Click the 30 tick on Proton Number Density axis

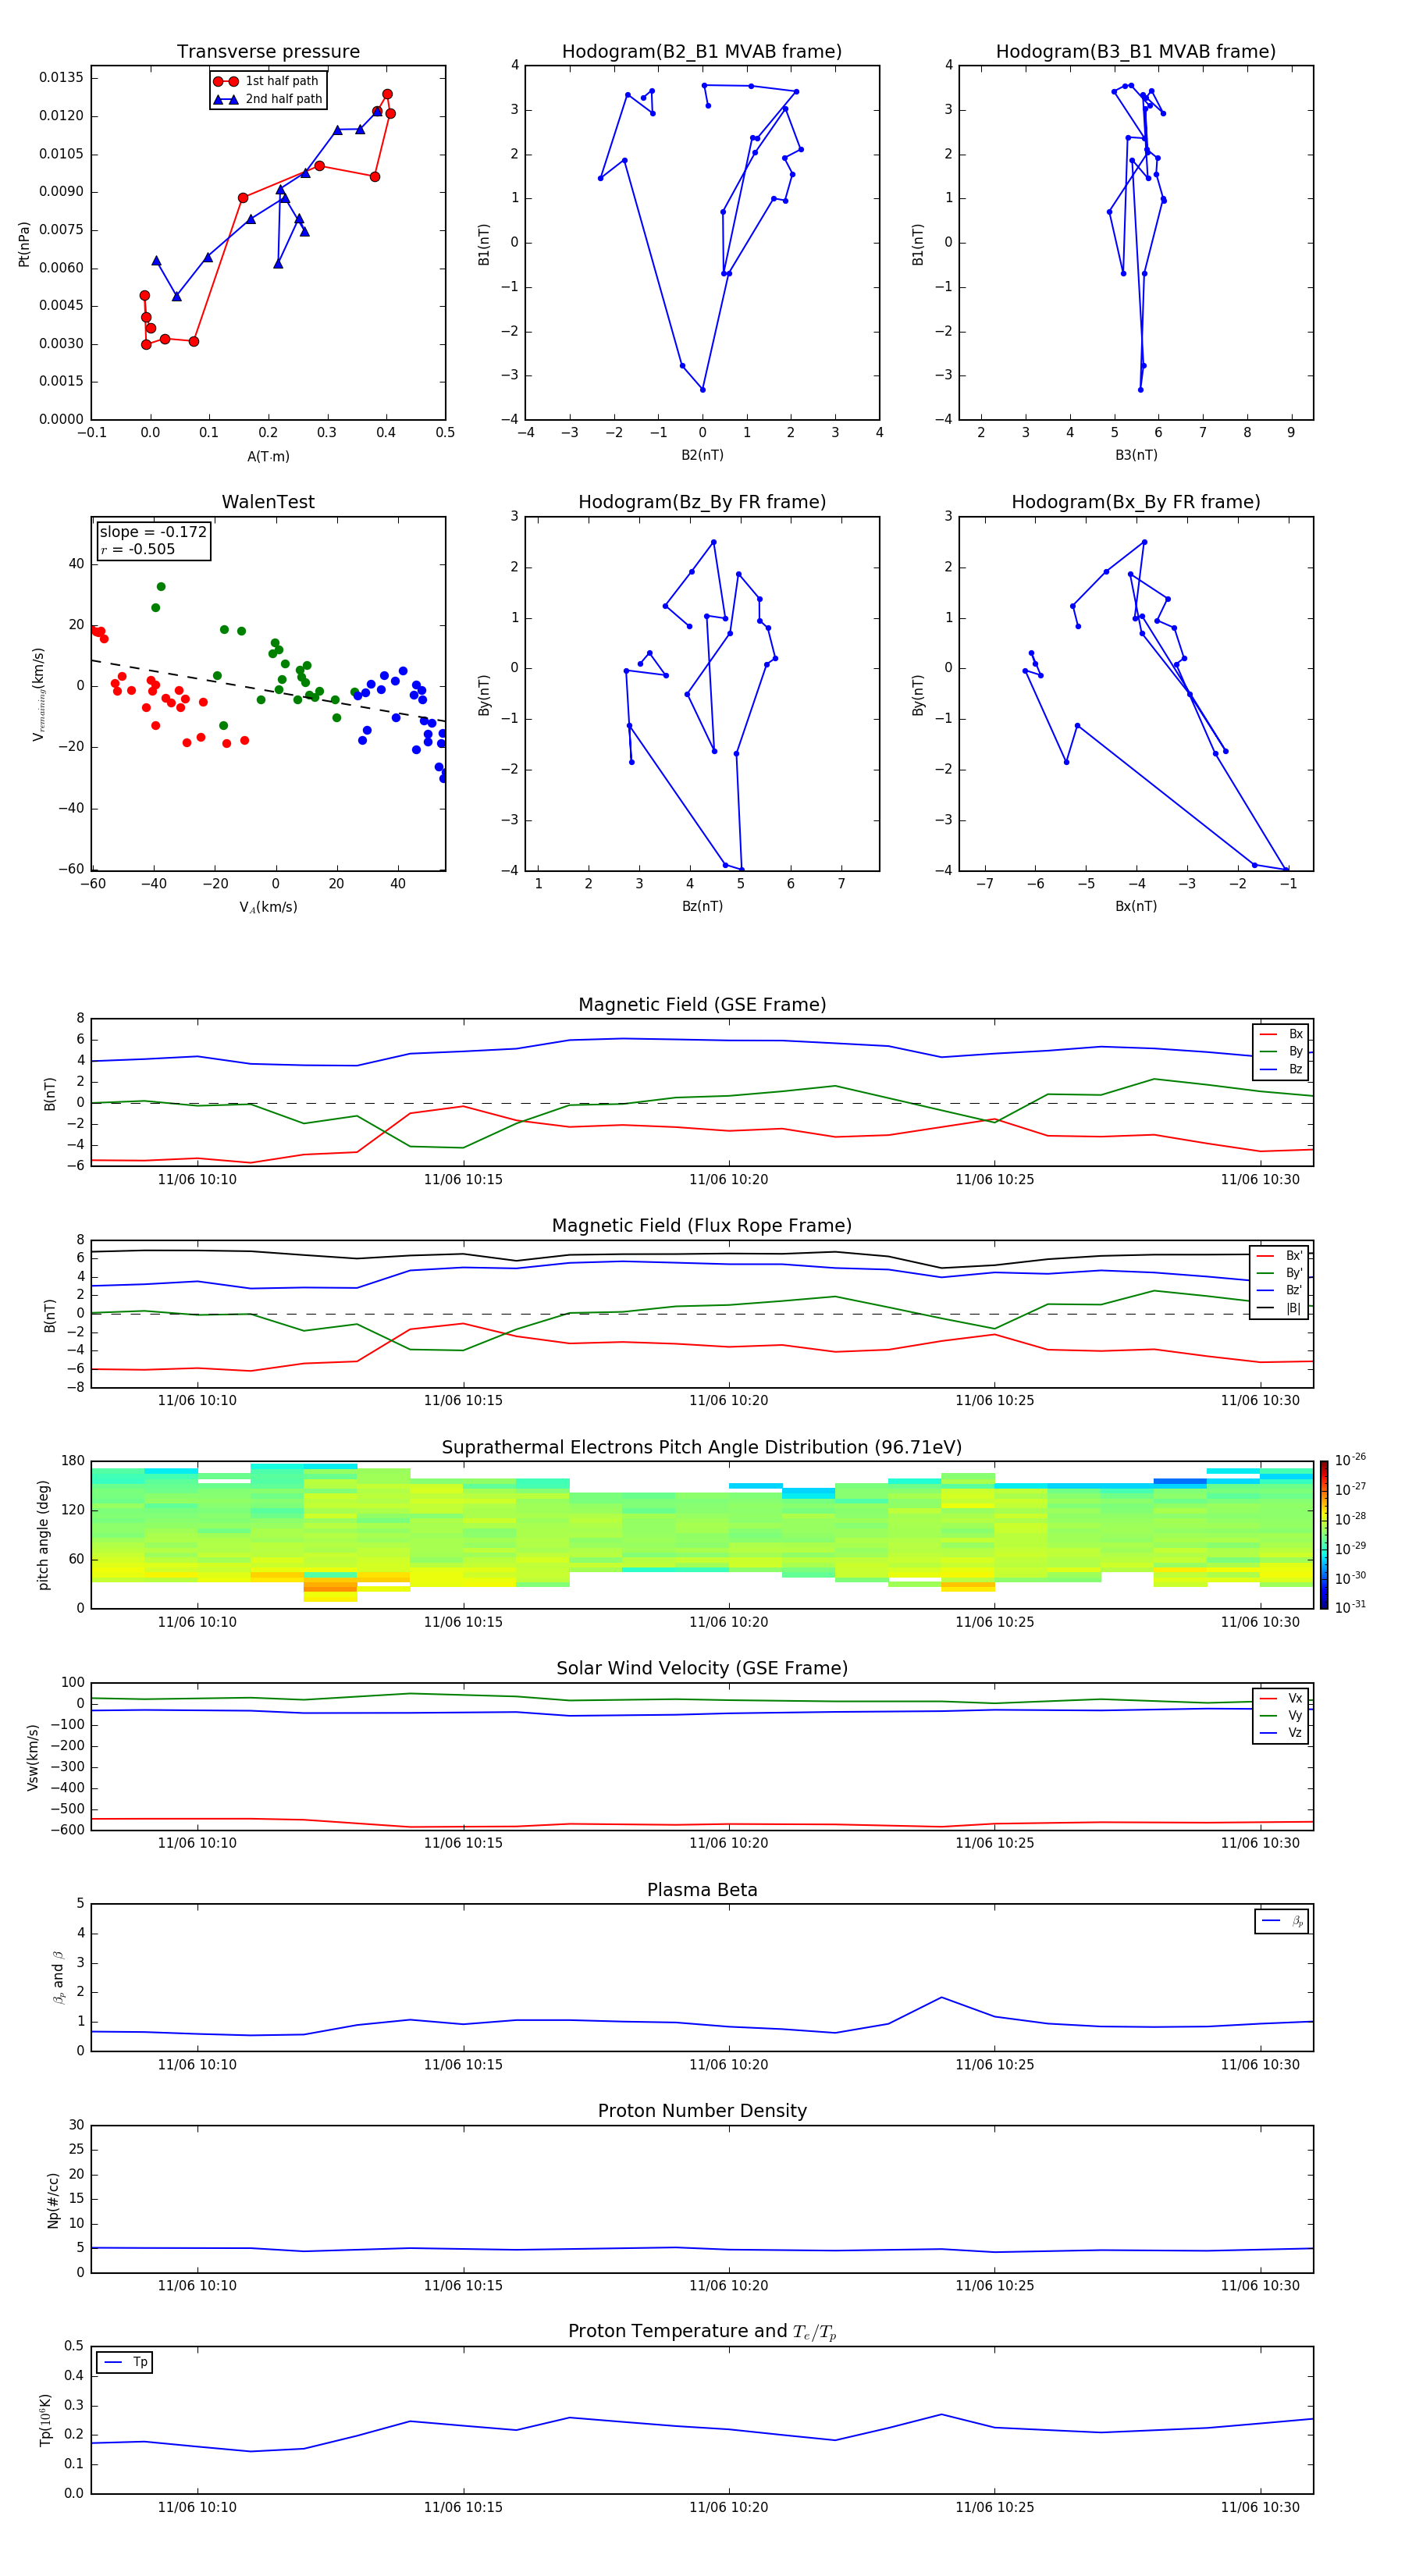pos(76,2126)
